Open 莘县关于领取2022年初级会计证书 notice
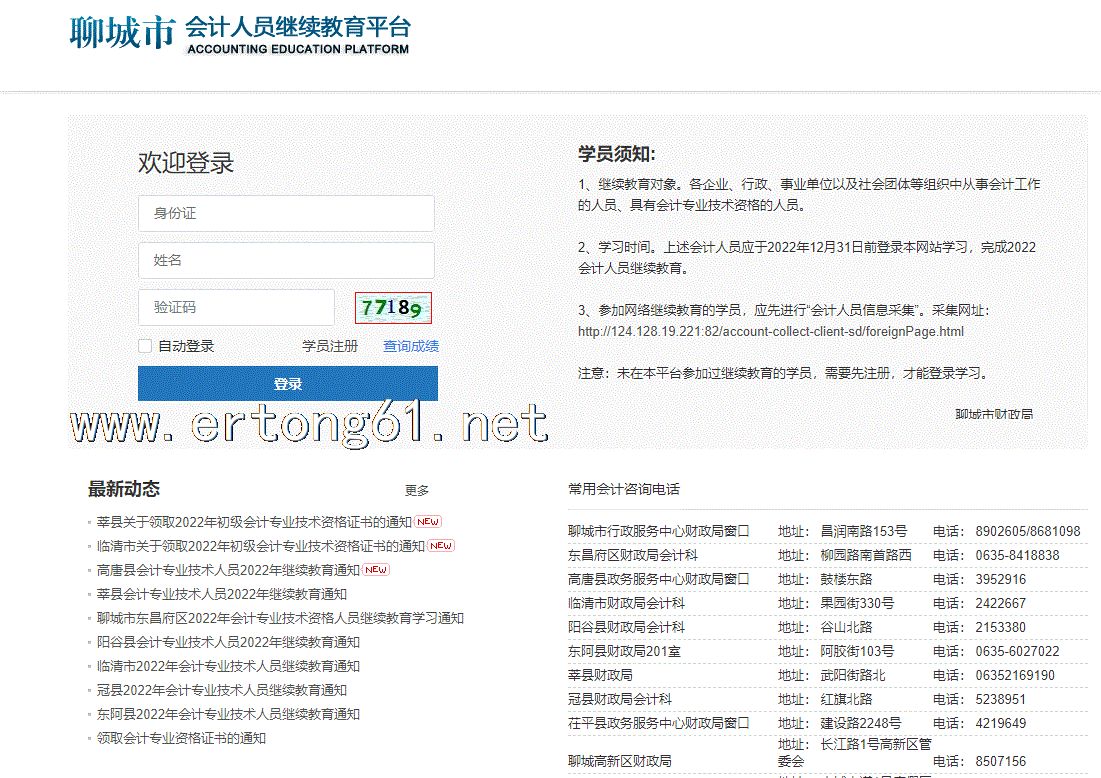 coord(254,522)
